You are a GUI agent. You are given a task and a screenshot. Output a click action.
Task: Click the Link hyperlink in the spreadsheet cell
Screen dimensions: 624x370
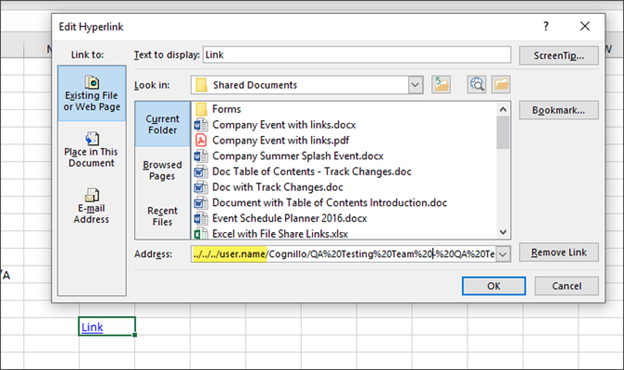[92, 327]
